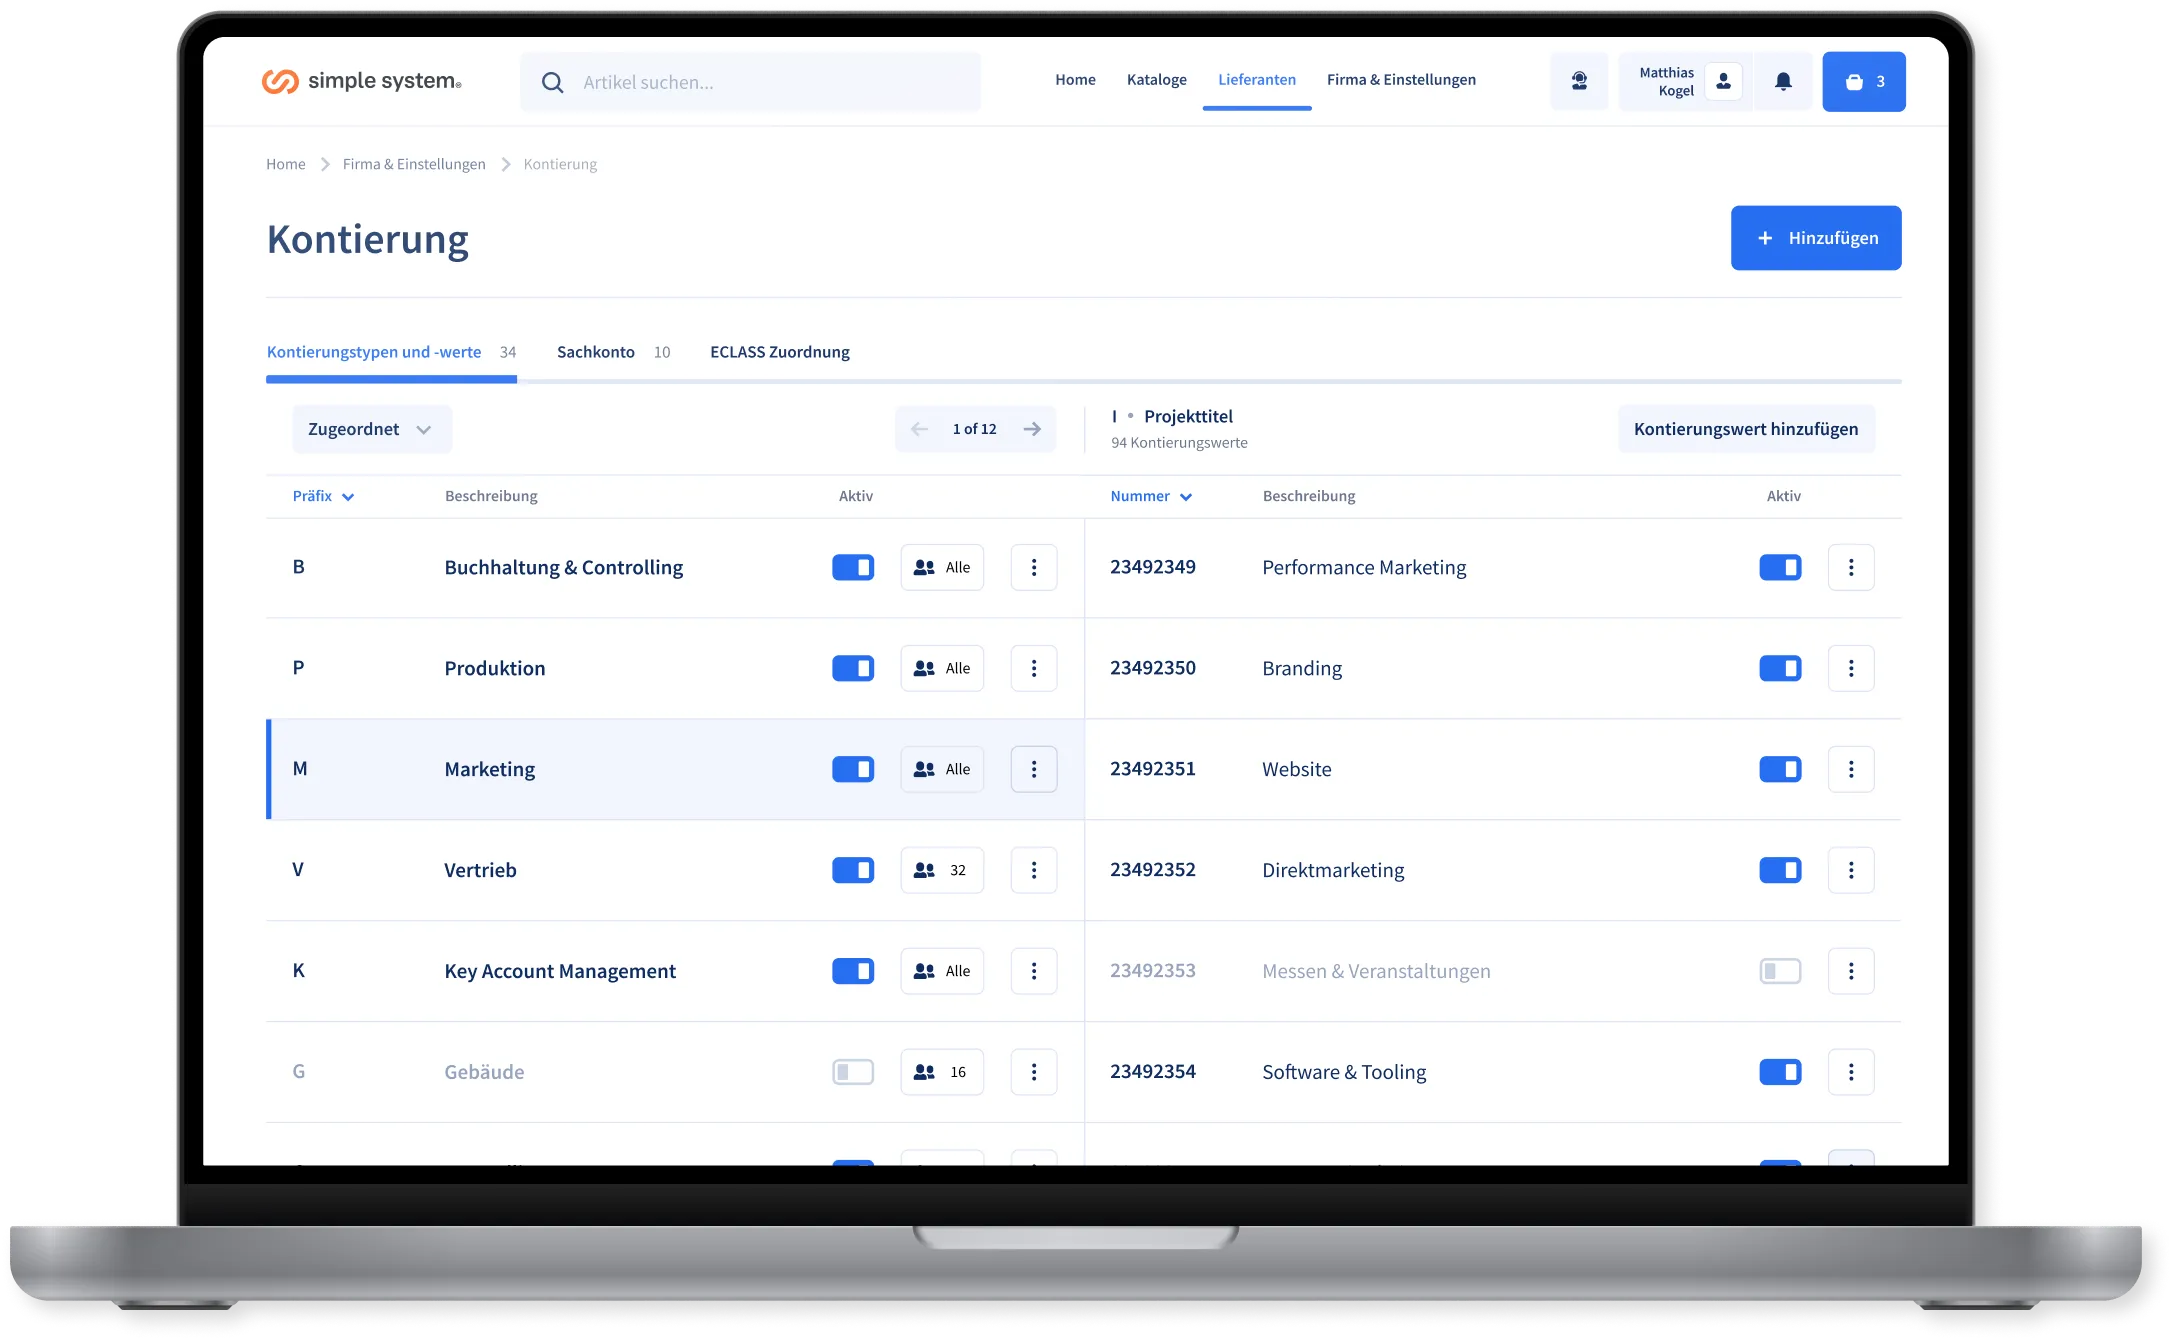Go to next page arrow
2172x1340 pixels.
pos(1032,429)
